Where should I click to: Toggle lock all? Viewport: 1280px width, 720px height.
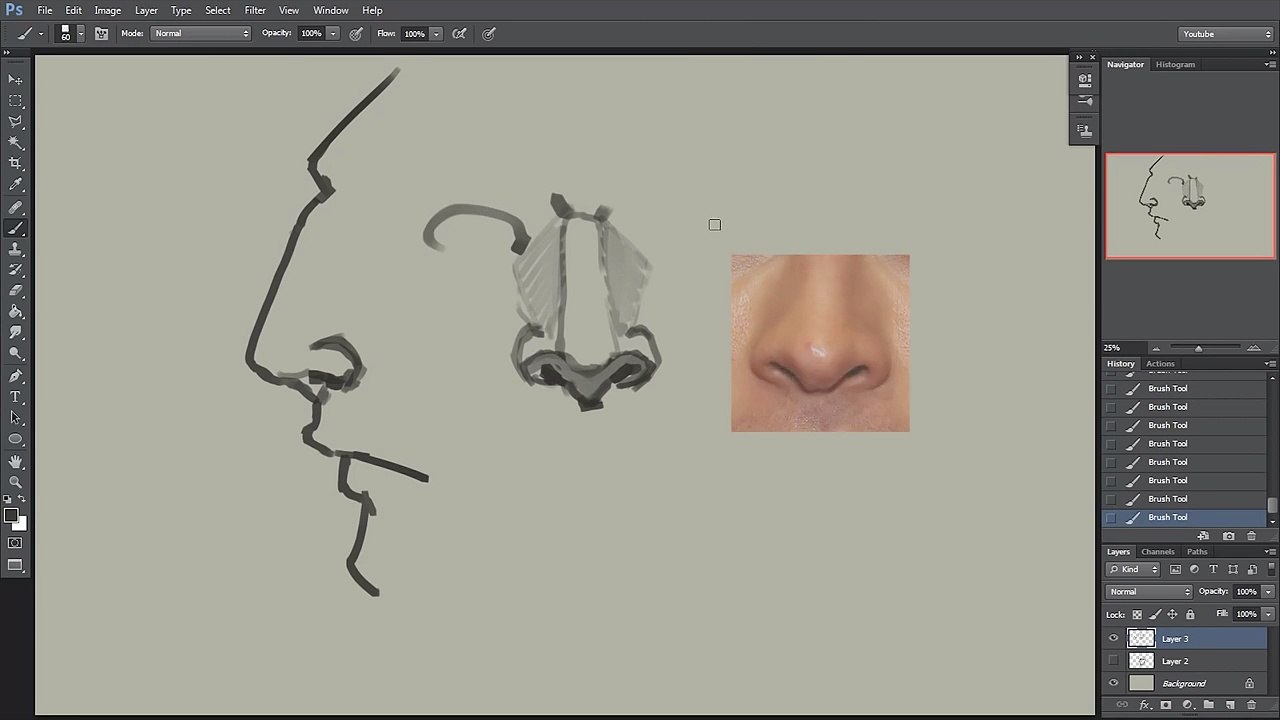click(1190, 615)
